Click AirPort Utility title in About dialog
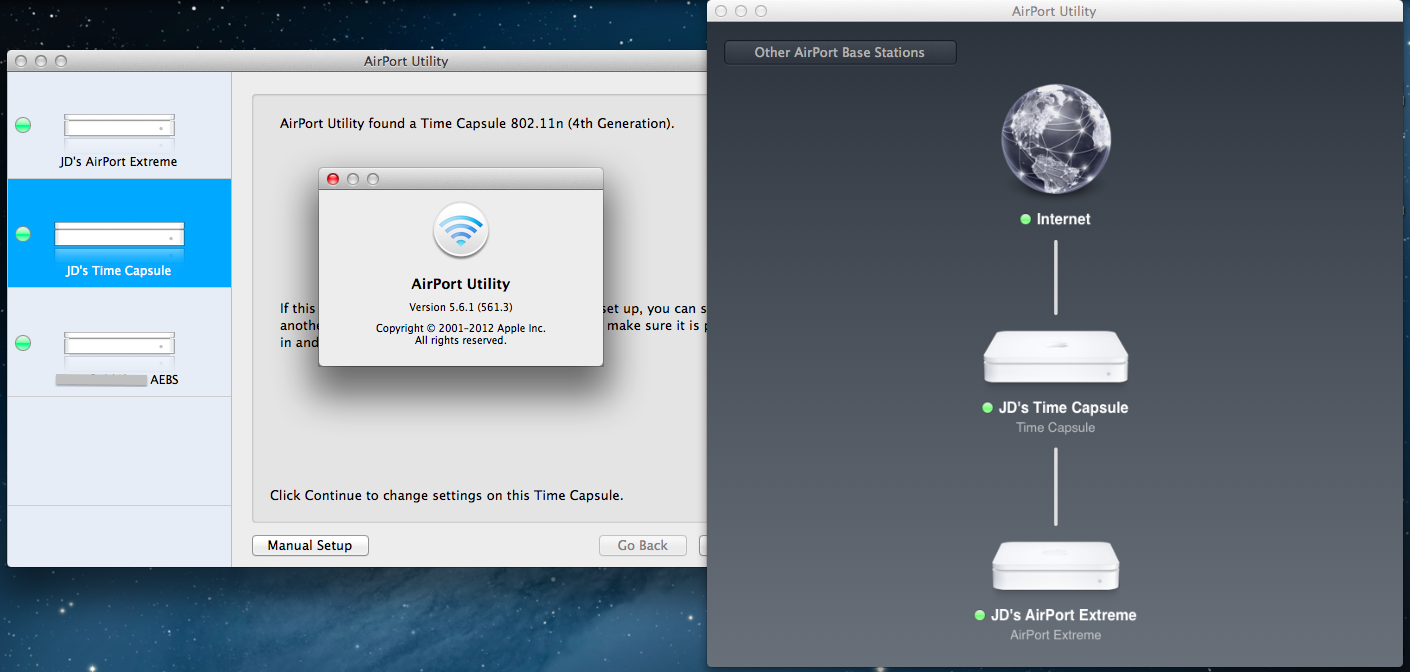Viewport: 1410px width, 672px height. tap(461, 284)
